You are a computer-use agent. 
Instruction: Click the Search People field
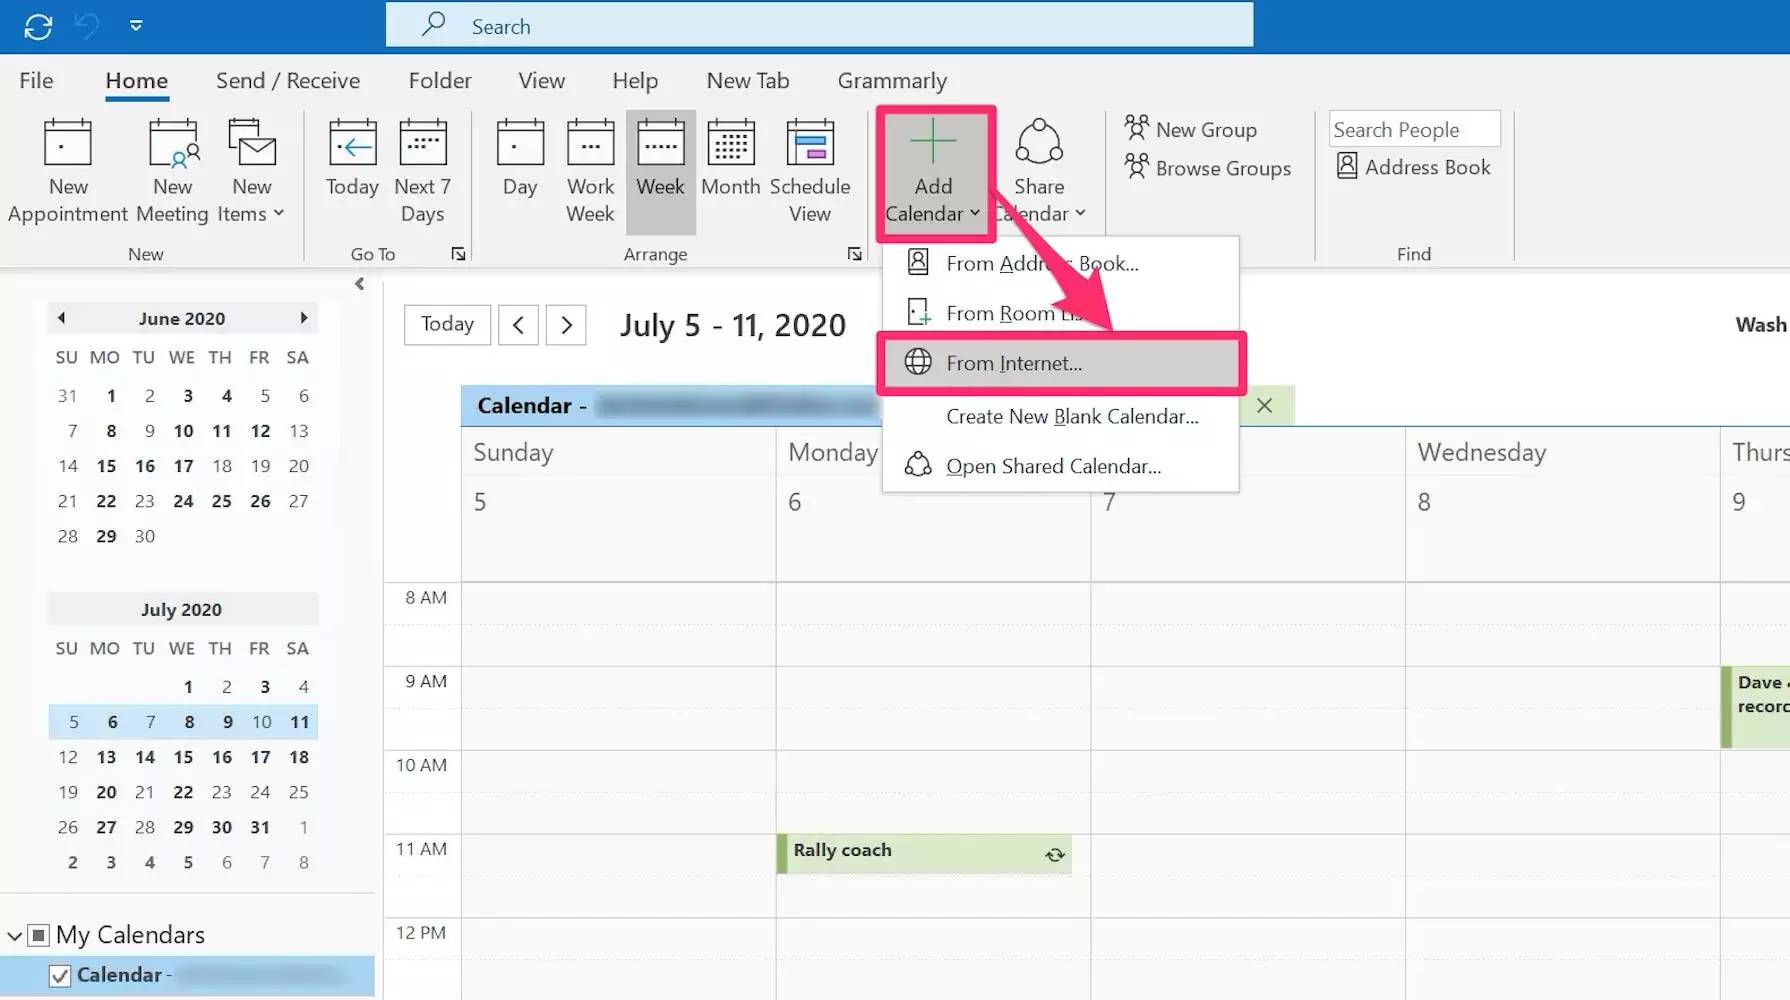click(1412, 130)
